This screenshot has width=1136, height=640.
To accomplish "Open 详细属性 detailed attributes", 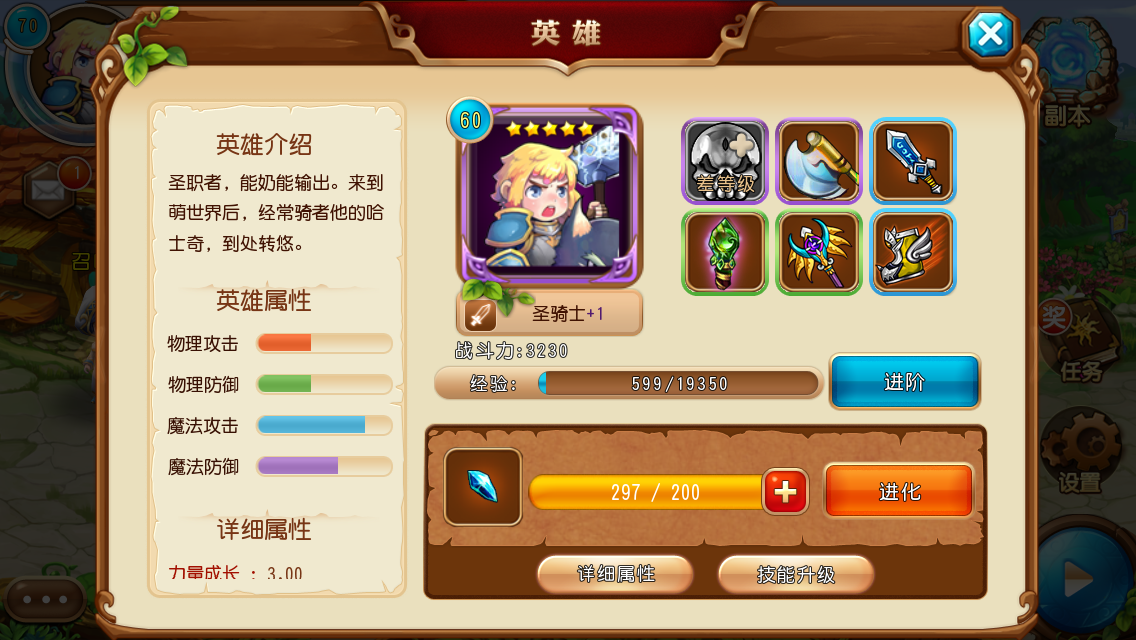I will (x=615, y=574).
